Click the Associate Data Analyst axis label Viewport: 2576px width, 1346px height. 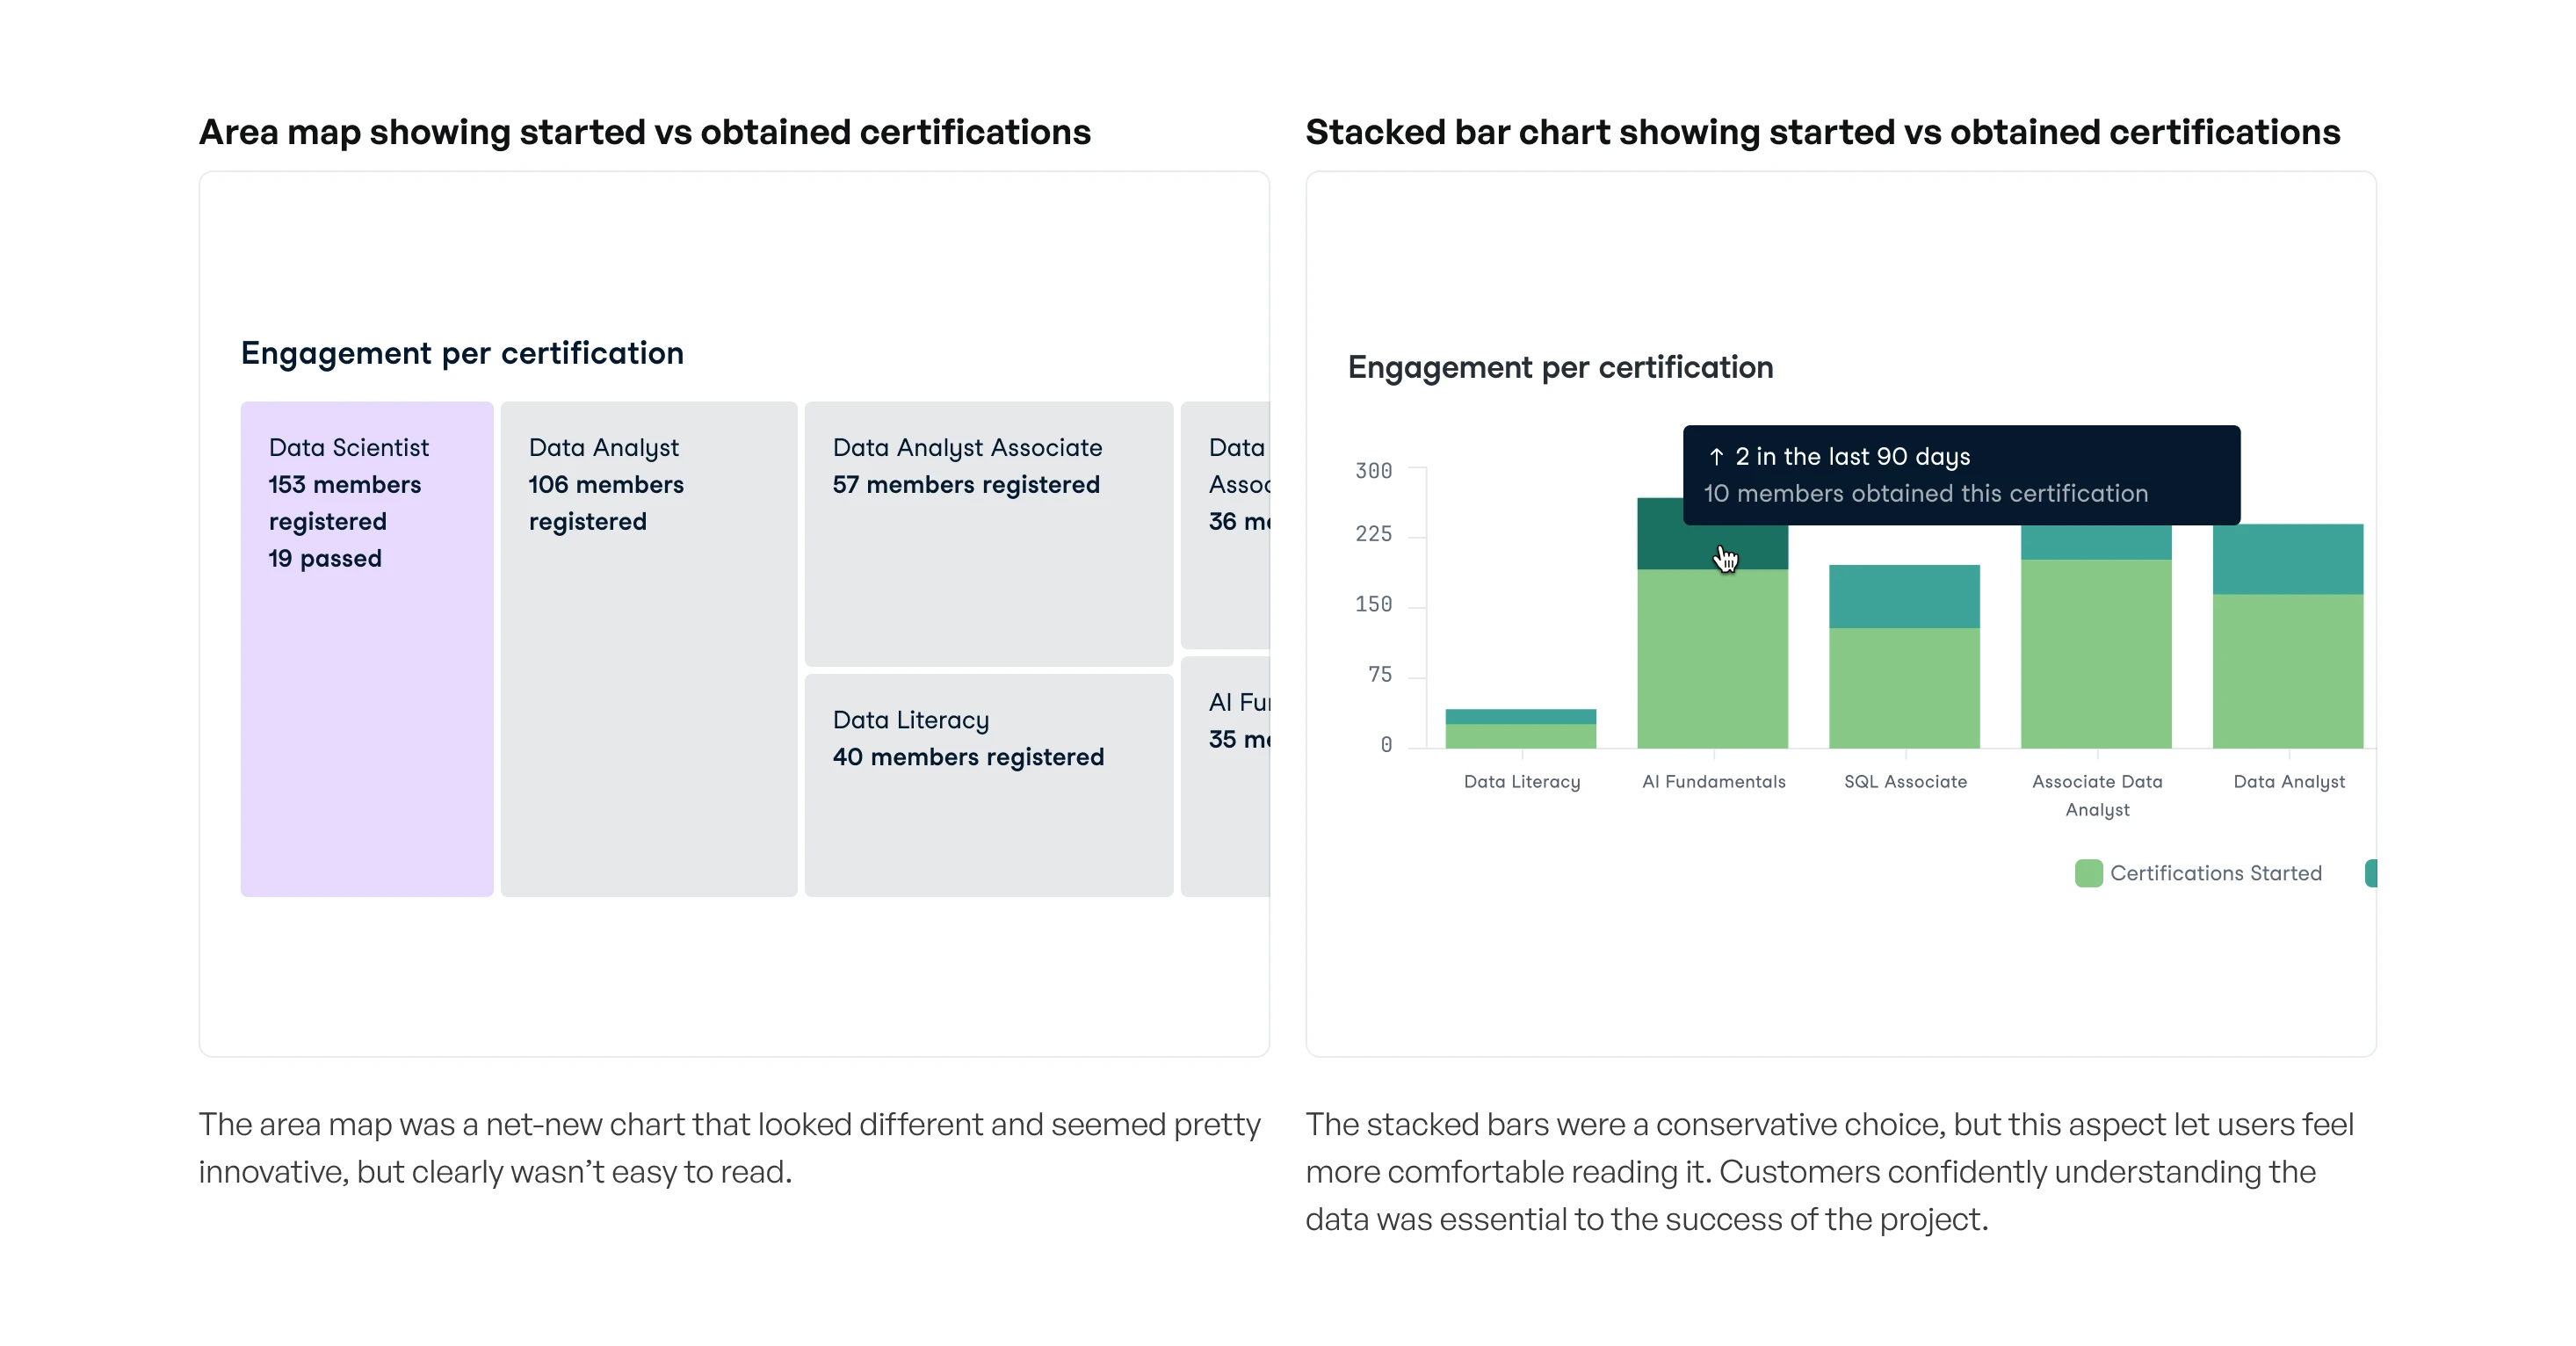pyautogui.click(x=2097, y=795)
